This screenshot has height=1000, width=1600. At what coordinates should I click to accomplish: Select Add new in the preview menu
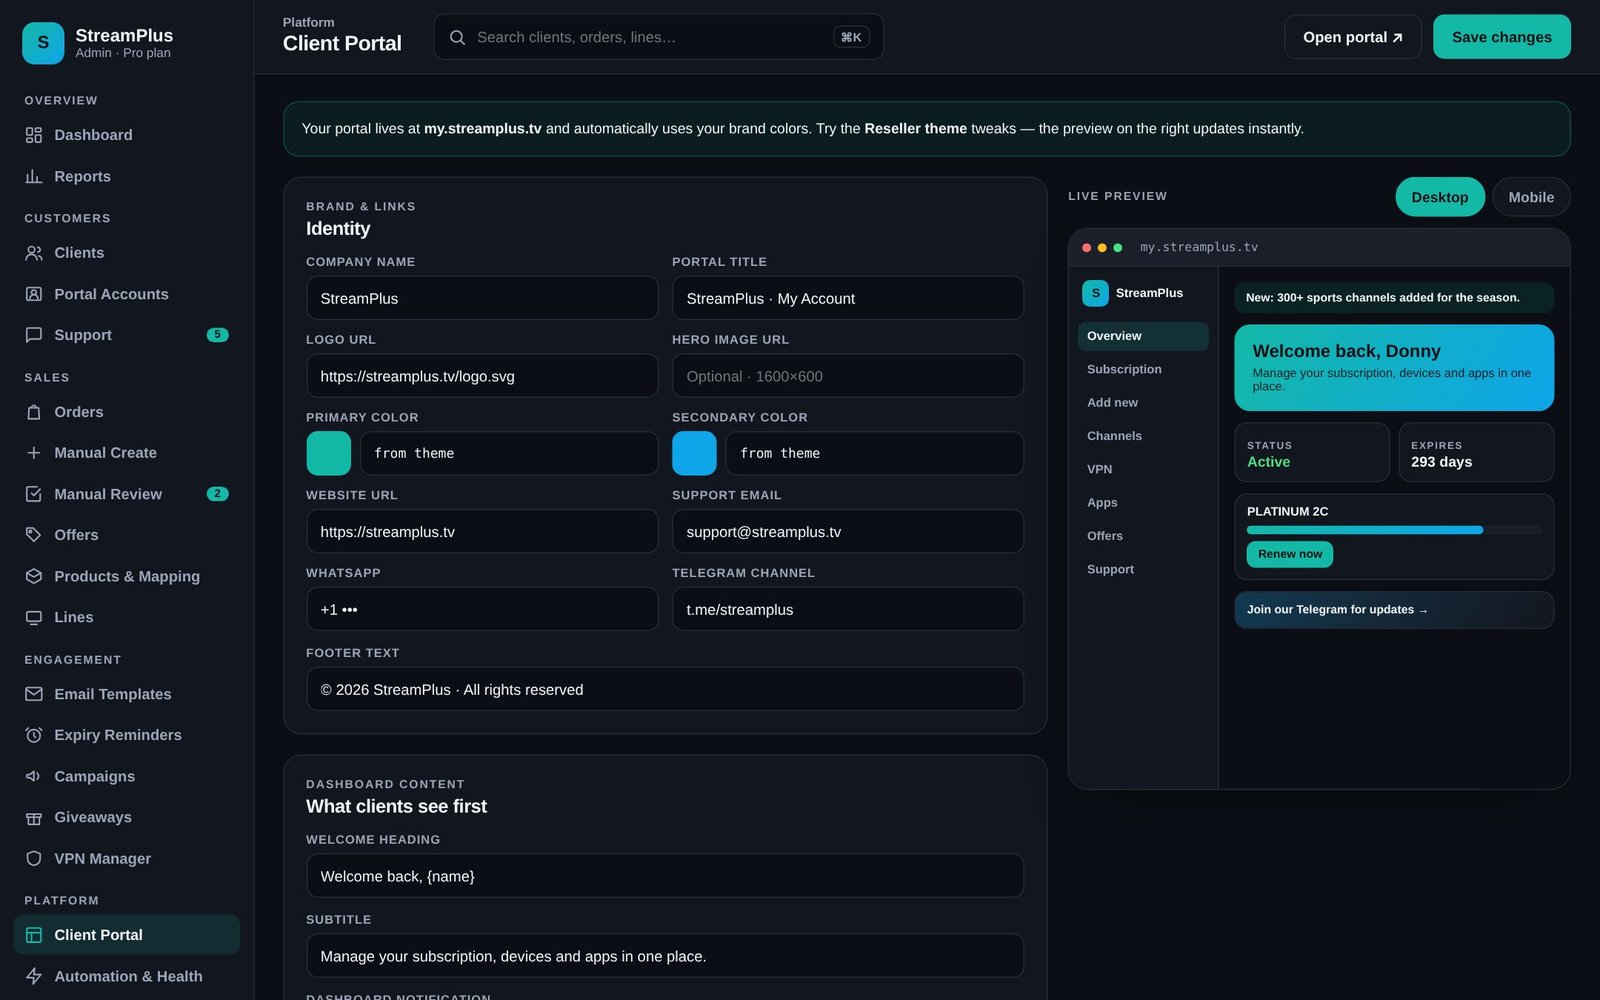coord(1143,403)
